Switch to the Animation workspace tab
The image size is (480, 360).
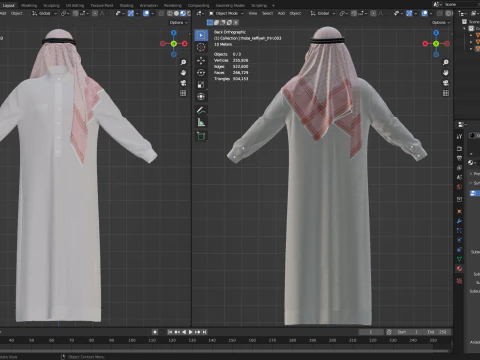coord(149,5)
